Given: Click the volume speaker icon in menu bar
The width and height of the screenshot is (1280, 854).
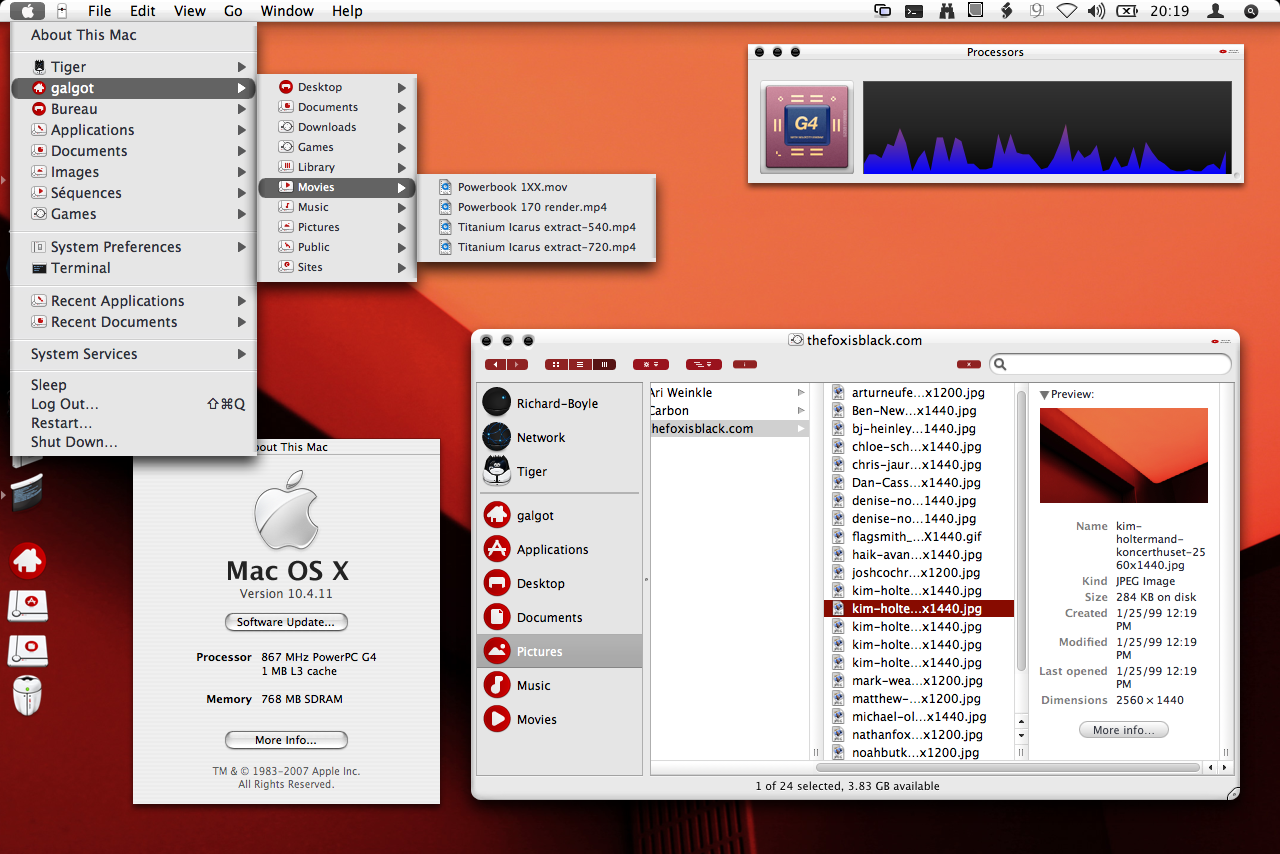Looking at the screenshot, I should (x=1096, y=11).
